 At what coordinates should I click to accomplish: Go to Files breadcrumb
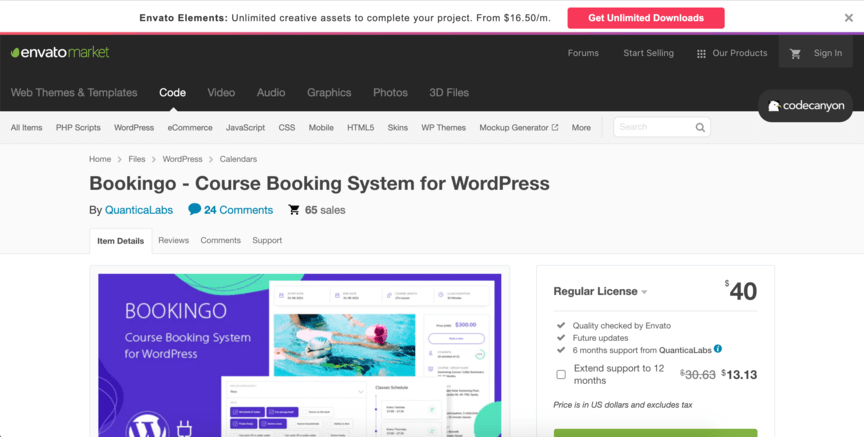click(137, 159)
